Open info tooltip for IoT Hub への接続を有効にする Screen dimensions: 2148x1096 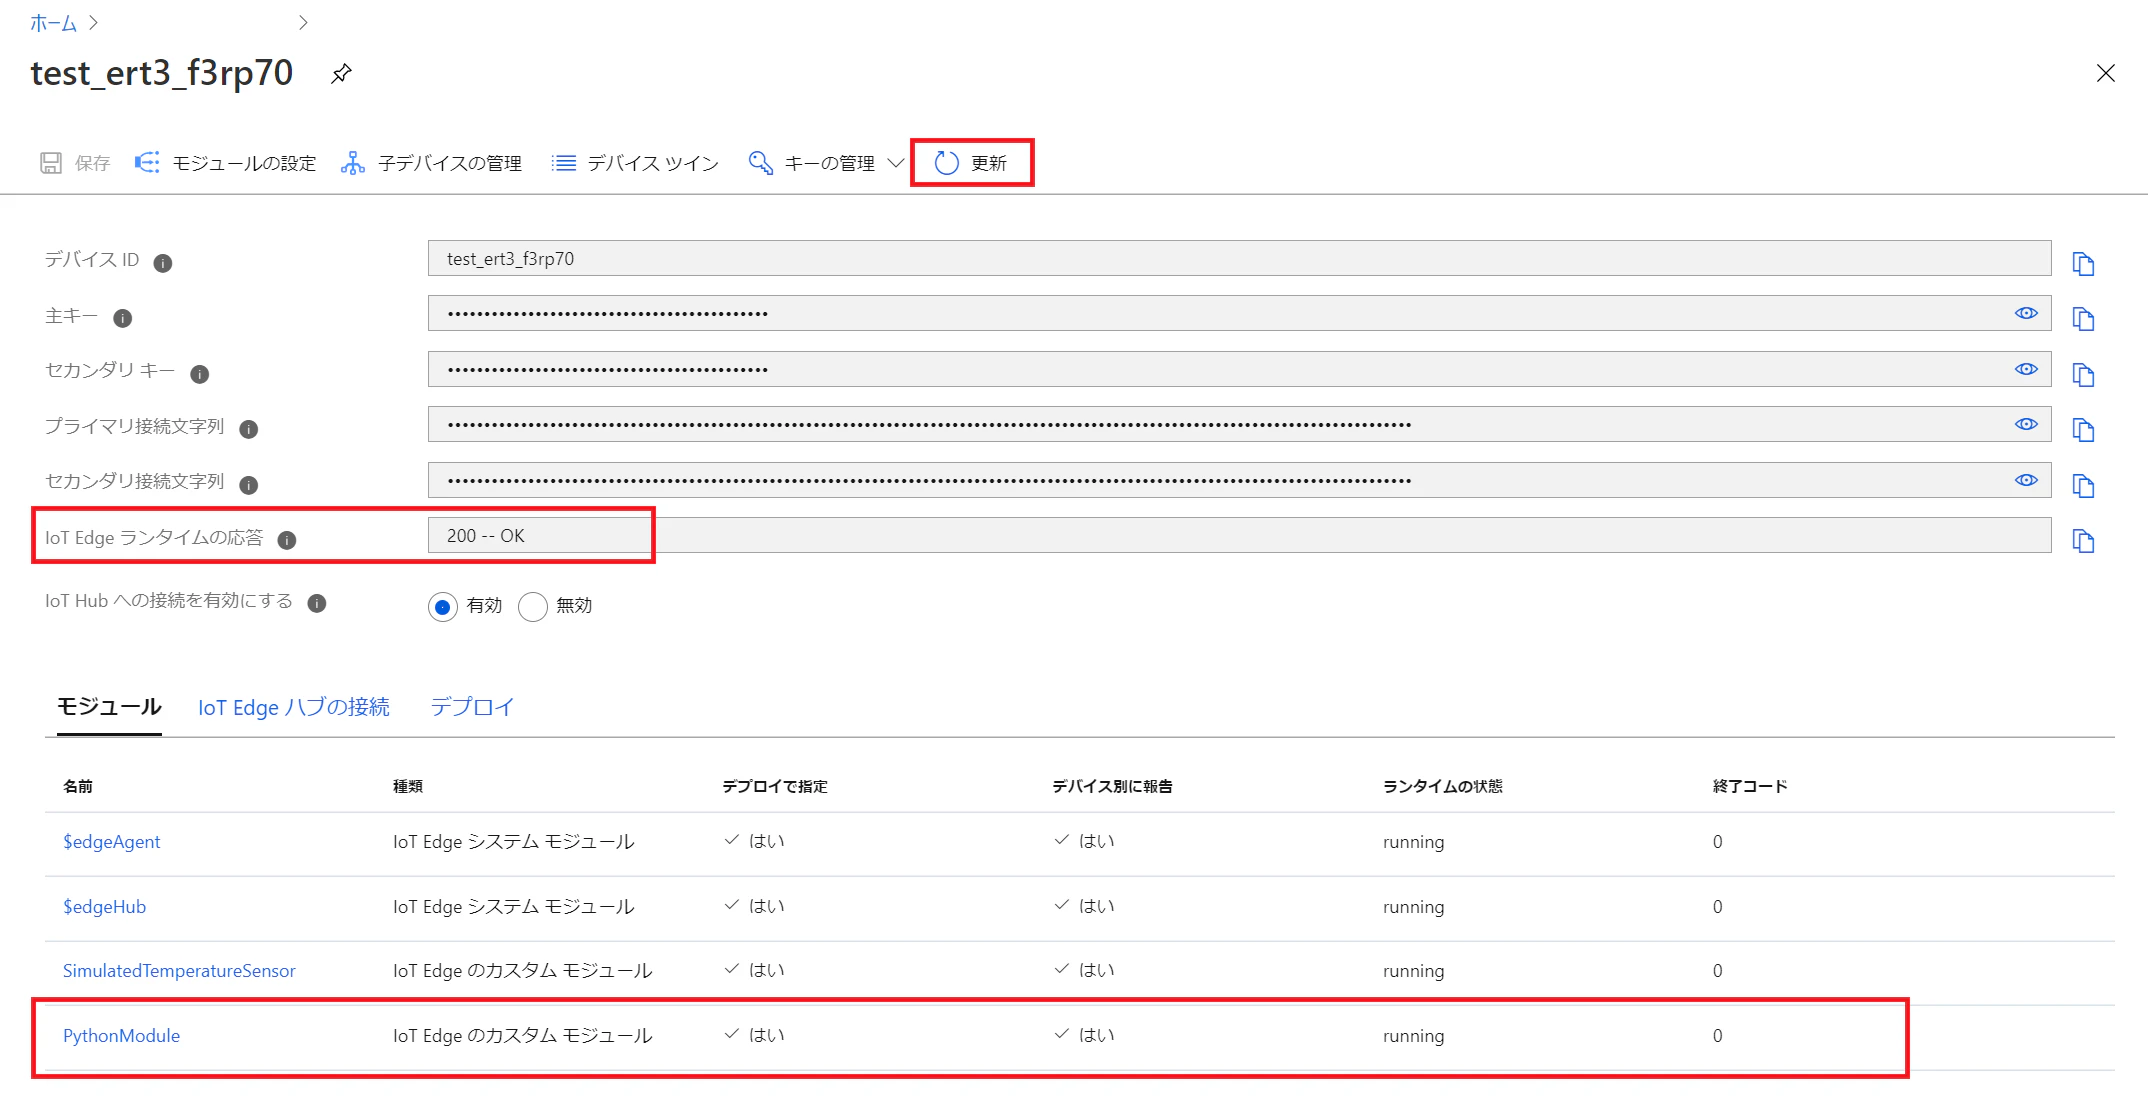pyautogui.click(x=317, y=603)
